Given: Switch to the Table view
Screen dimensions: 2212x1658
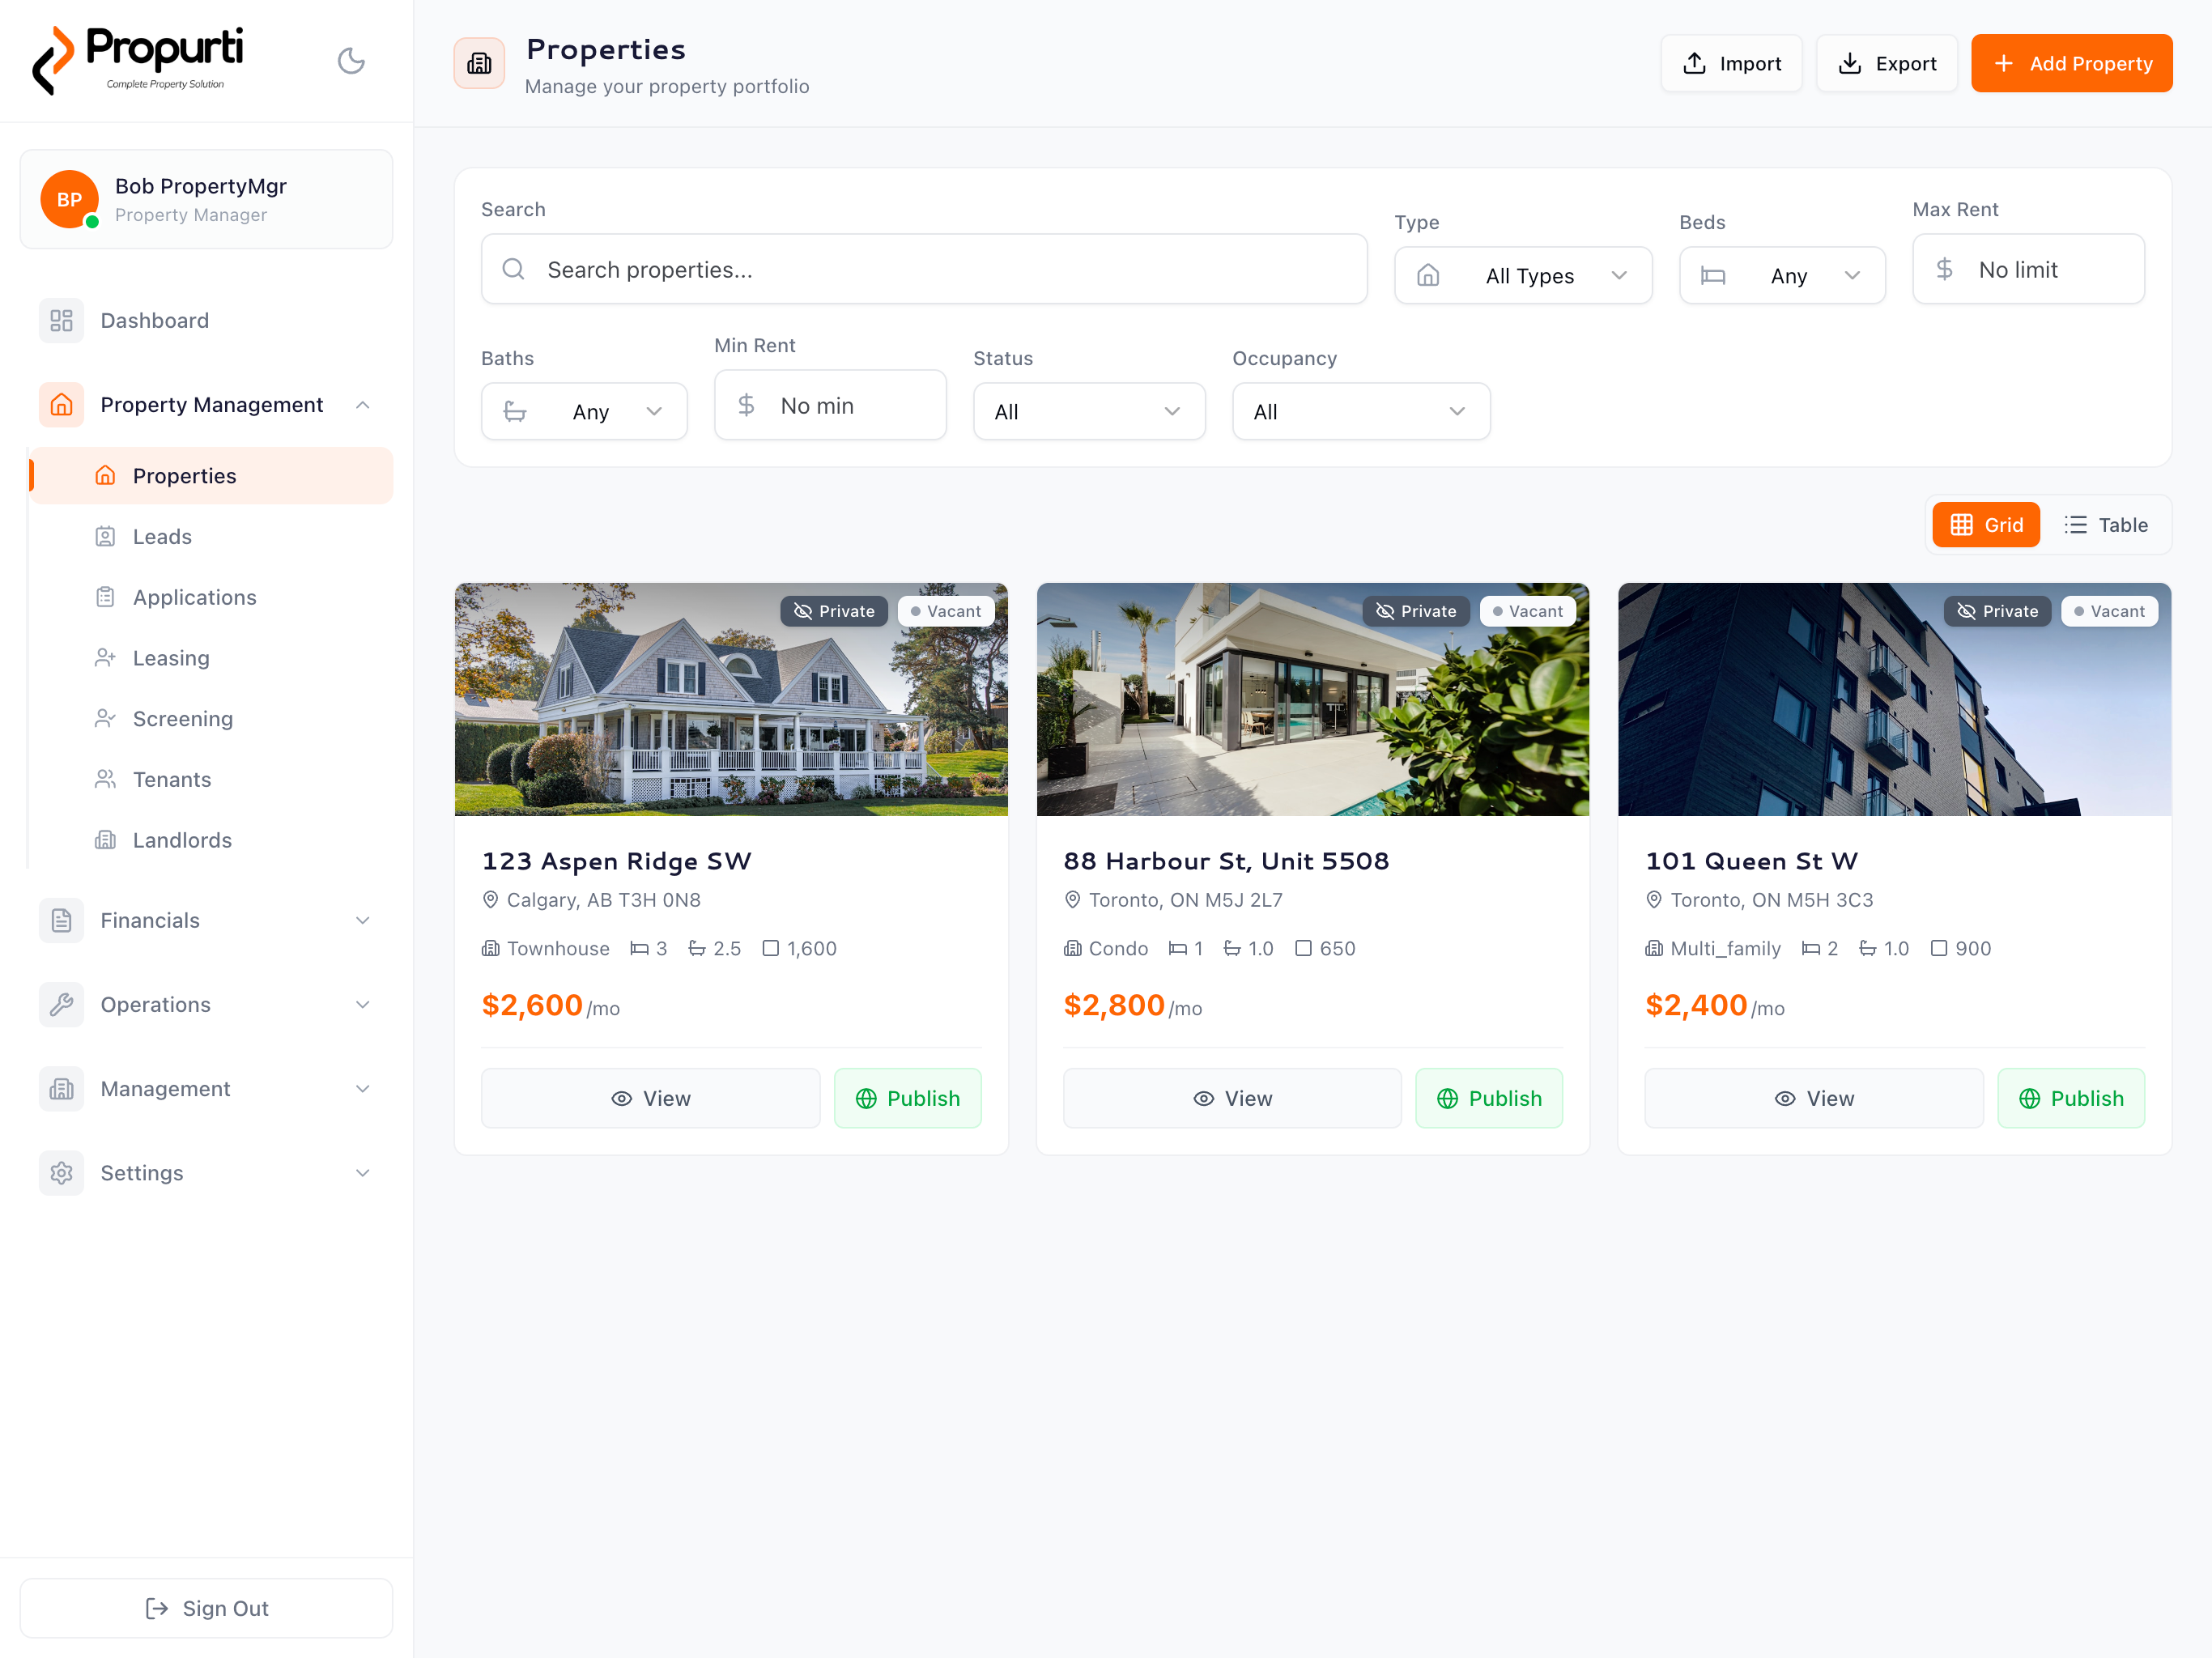Looking at the screenshot, I should point(2107,524).
